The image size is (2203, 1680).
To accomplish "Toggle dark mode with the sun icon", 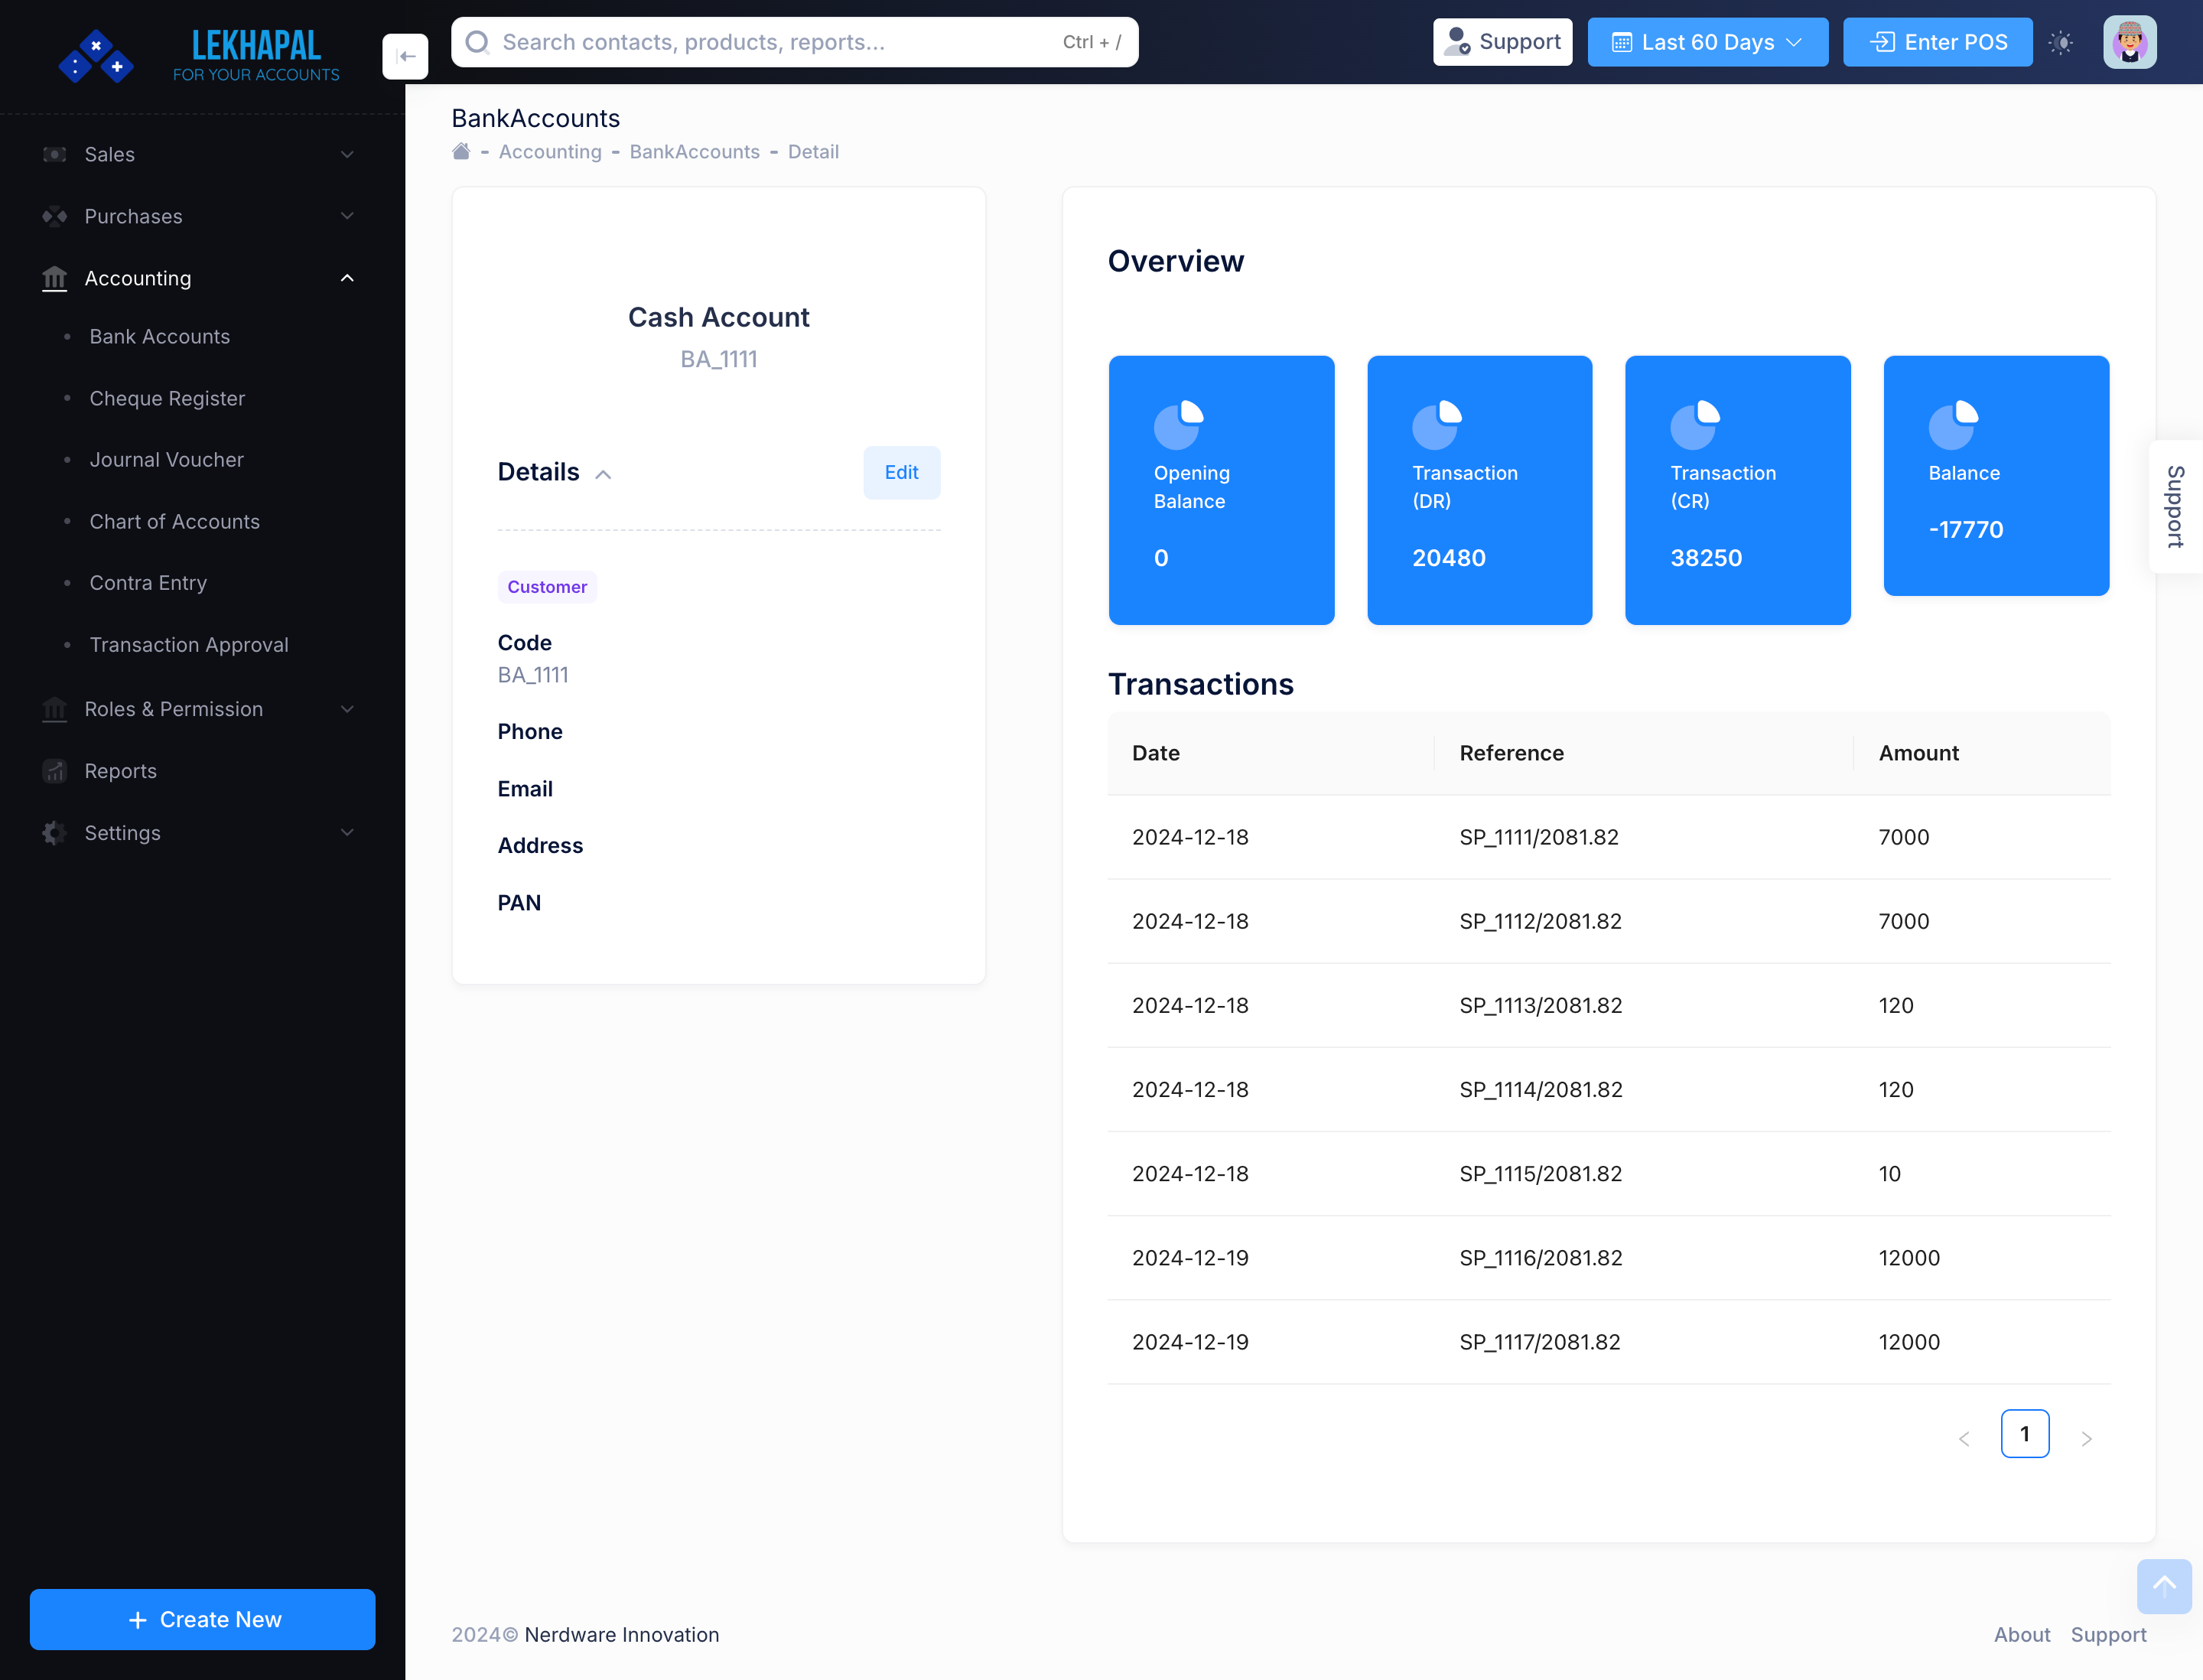I will (2061, 42).
